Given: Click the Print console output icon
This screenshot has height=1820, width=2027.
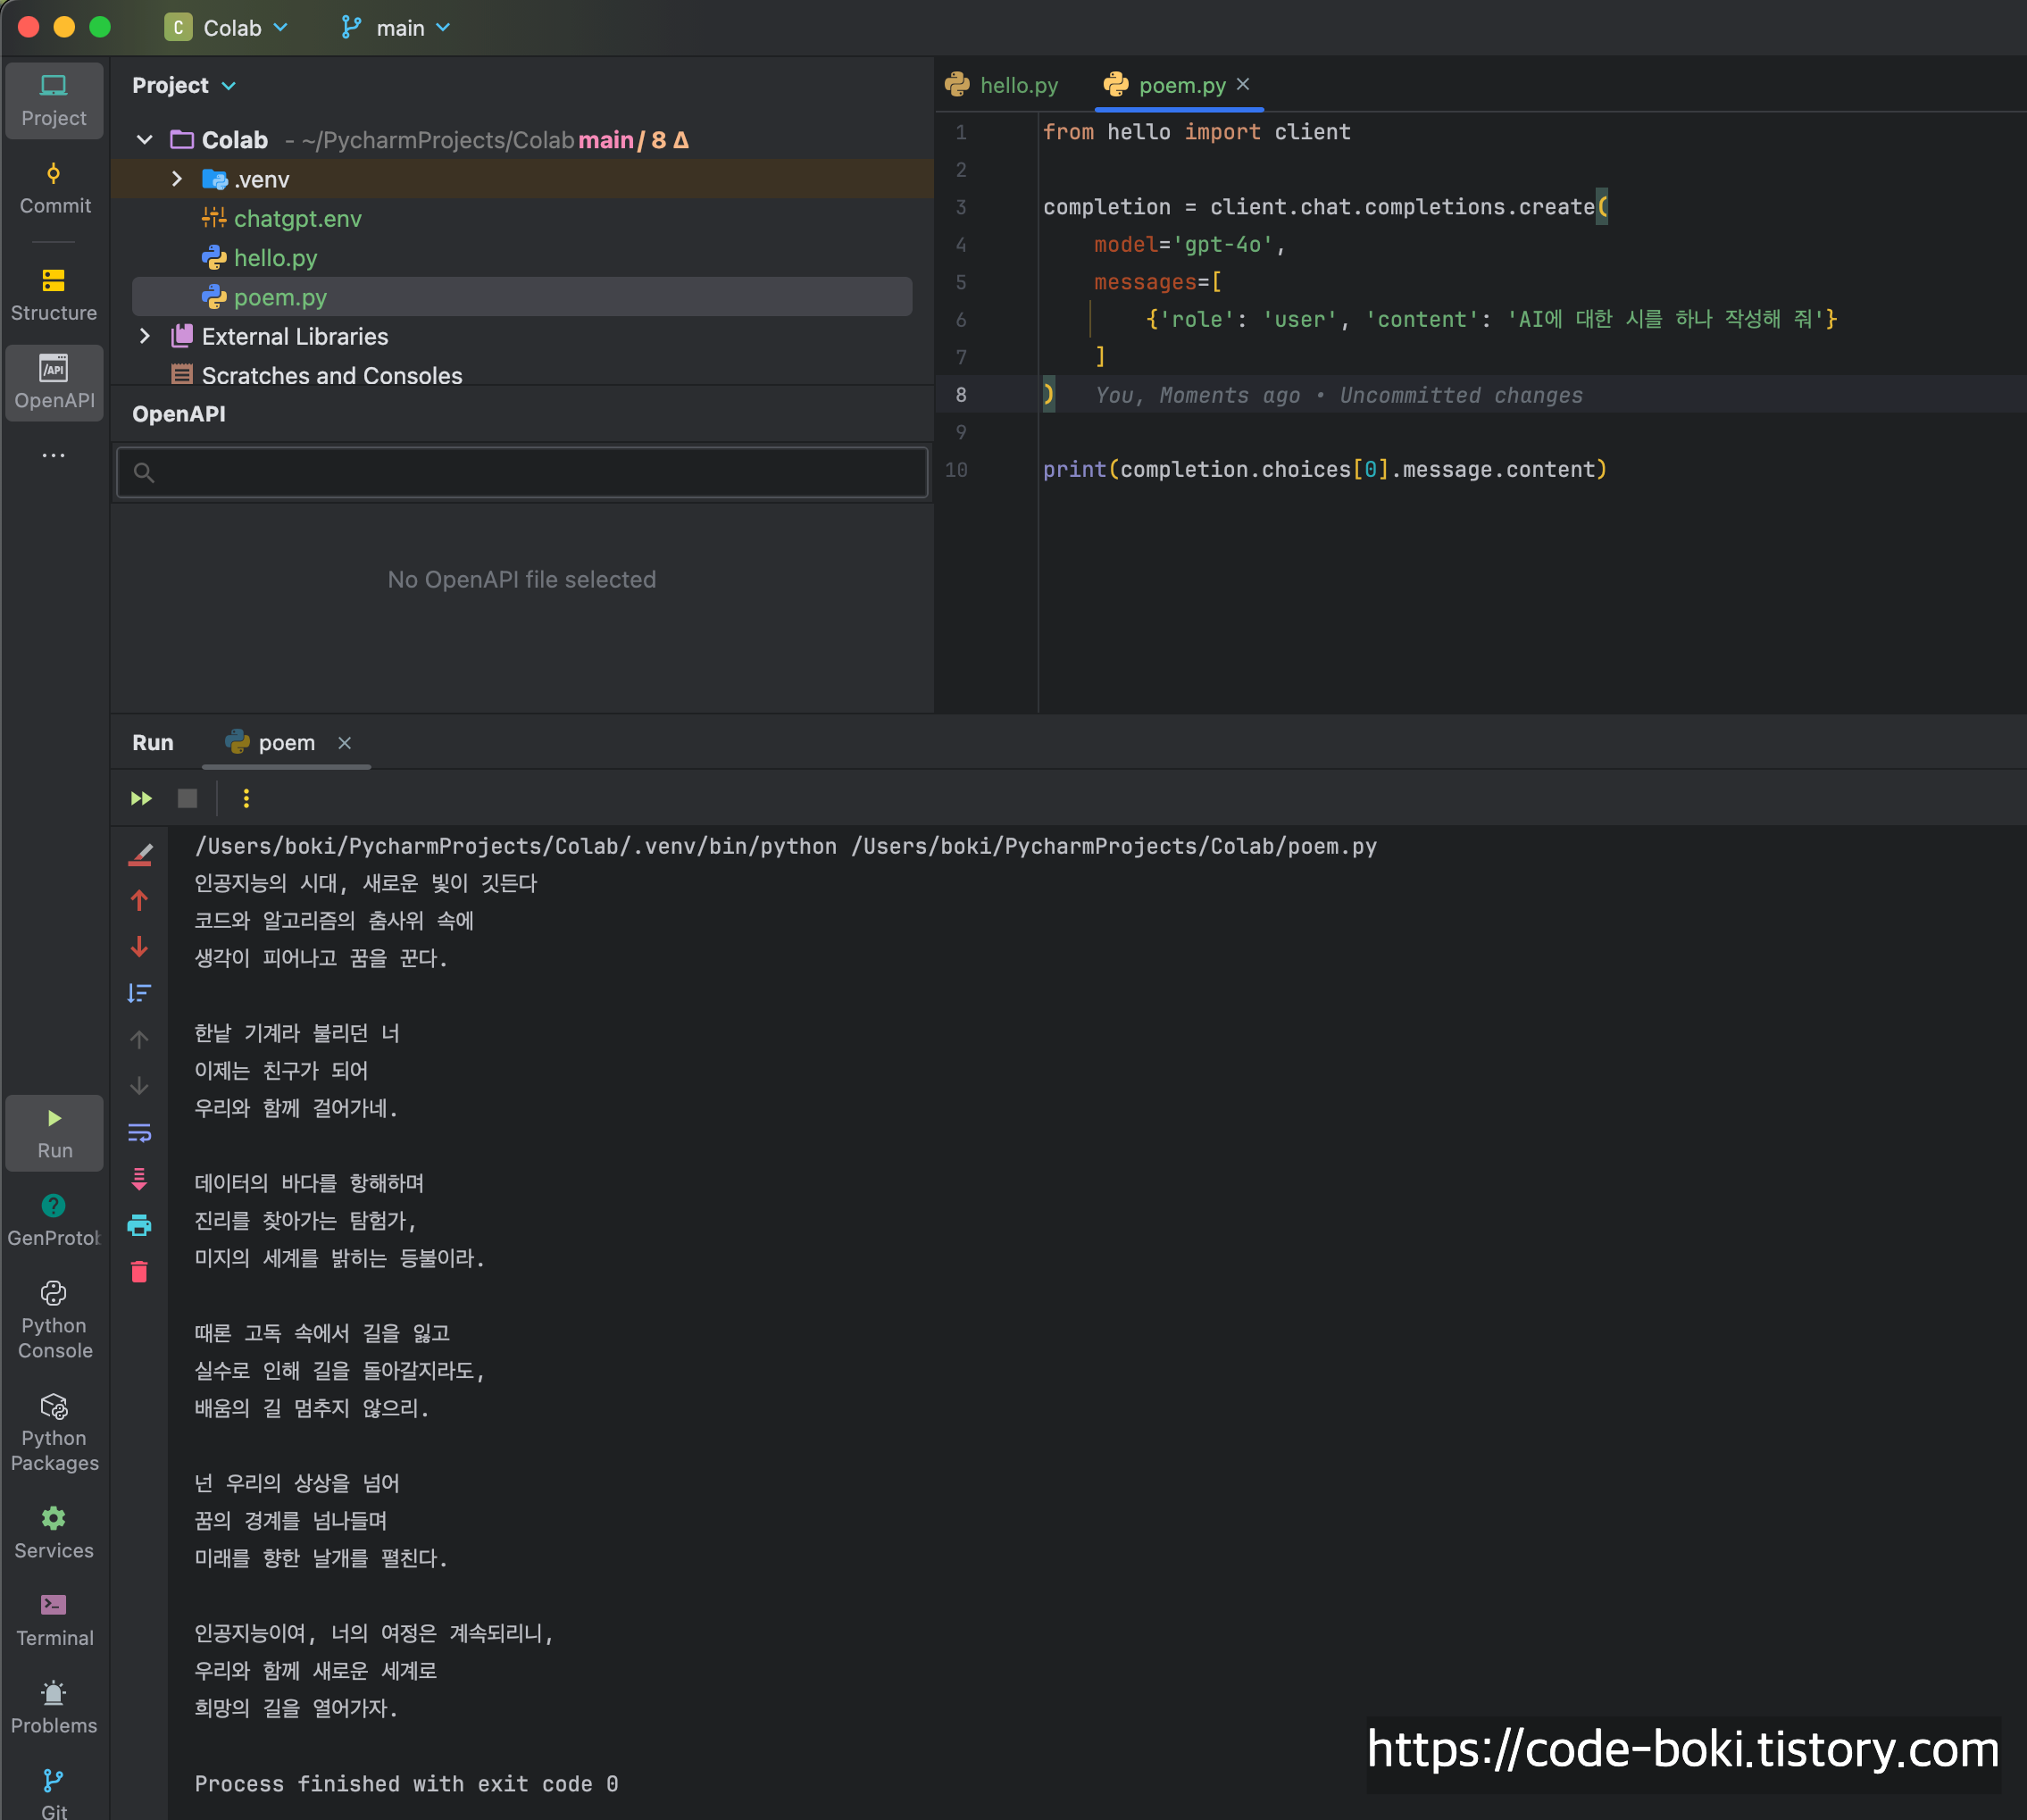Looking at the screenshot, I should 139,1225.
